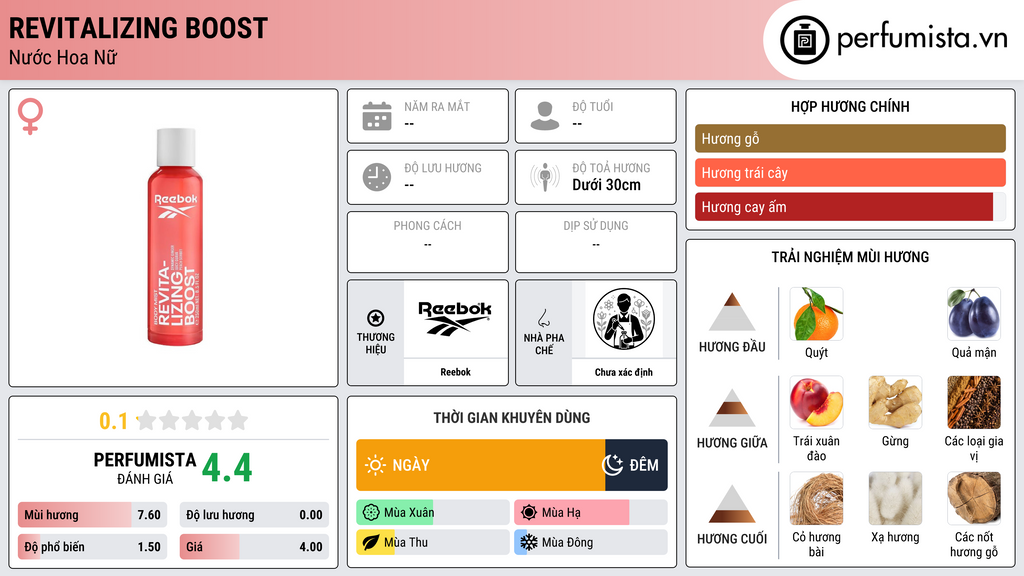The width and height of the screenshot is (1024, 576).
Task: Click the Trải nghiệm mùi hương heading
Action: [x=850, y=257]
